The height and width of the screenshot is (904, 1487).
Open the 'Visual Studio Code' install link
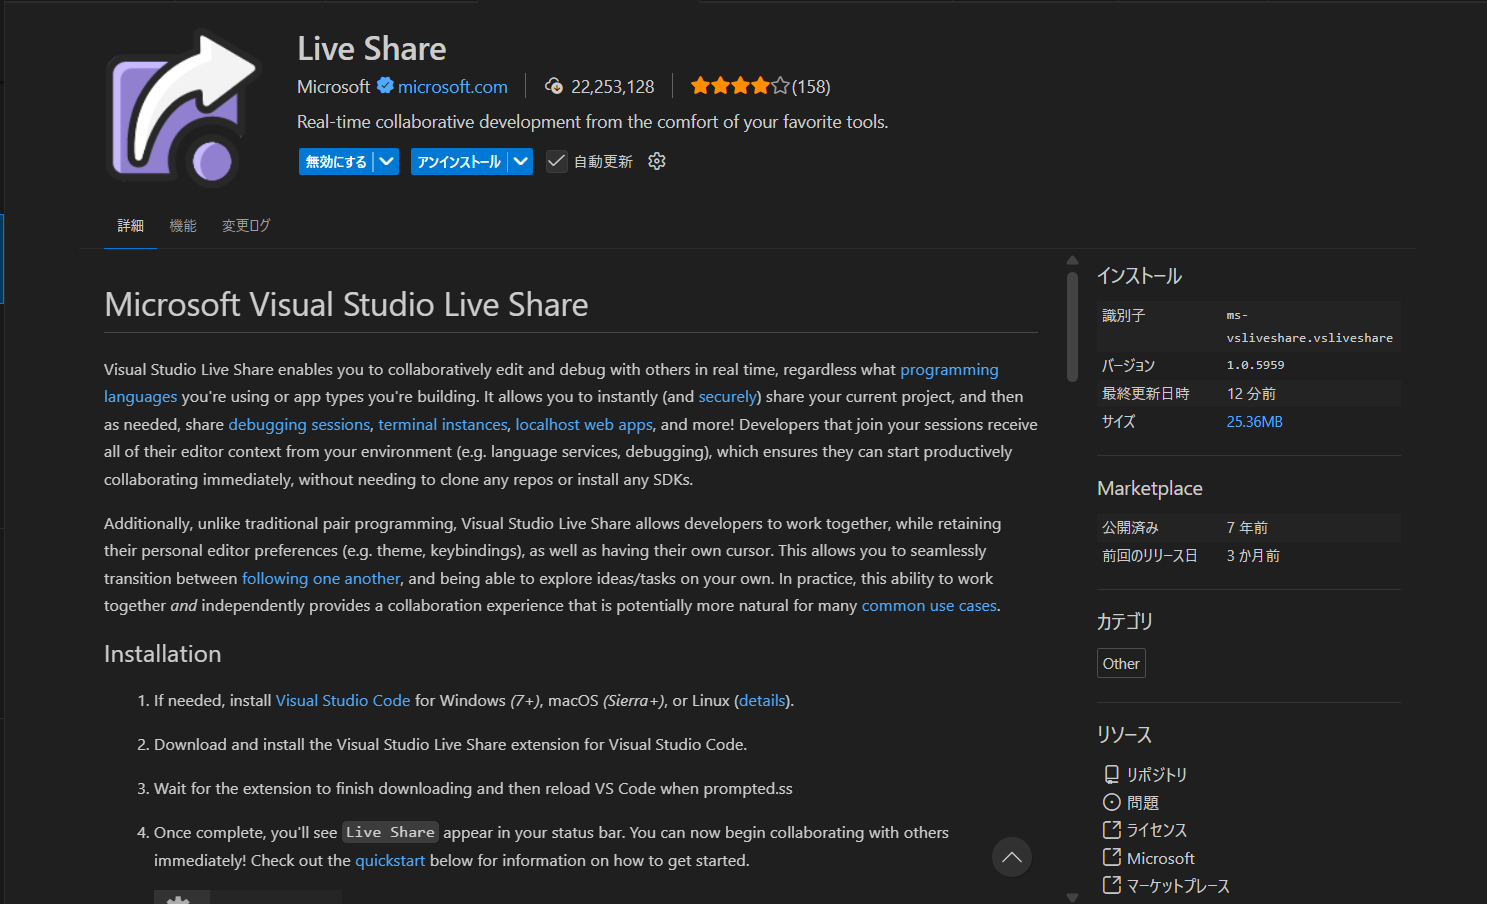pos(343,701)
